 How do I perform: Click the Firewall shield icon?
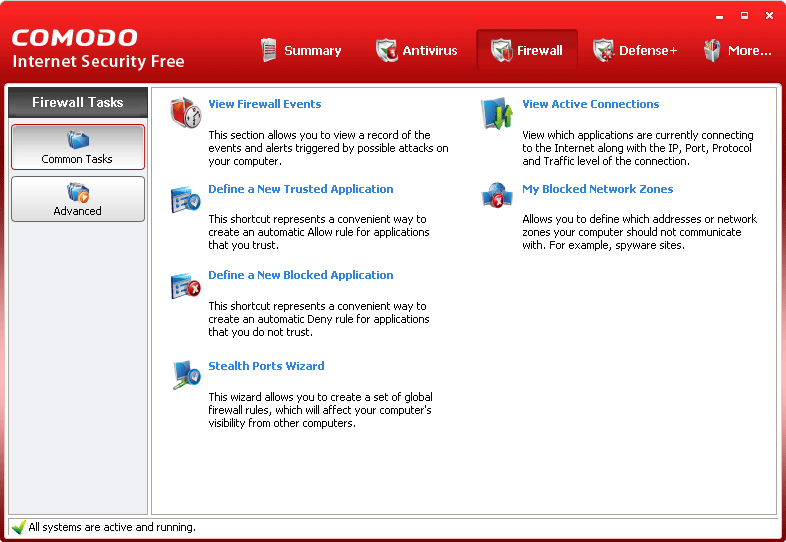click(x=502, y=50)
